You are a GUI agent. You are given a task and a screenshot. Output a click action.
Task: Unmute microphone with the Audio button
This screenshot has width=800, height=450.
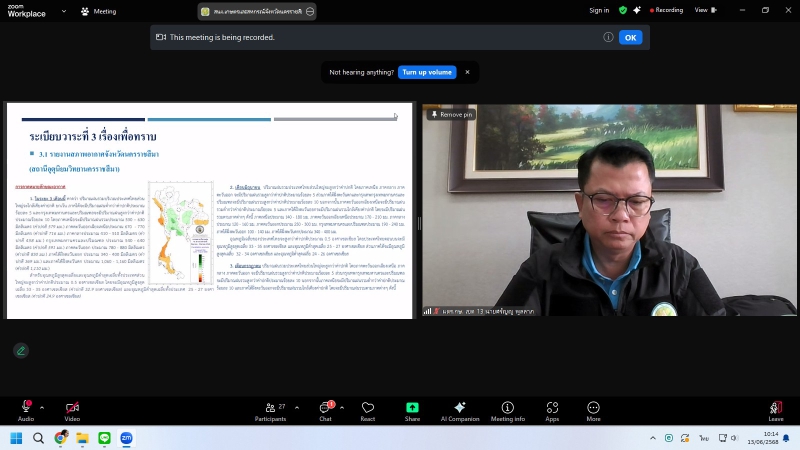pyautogui.click(x=25, y=409)
